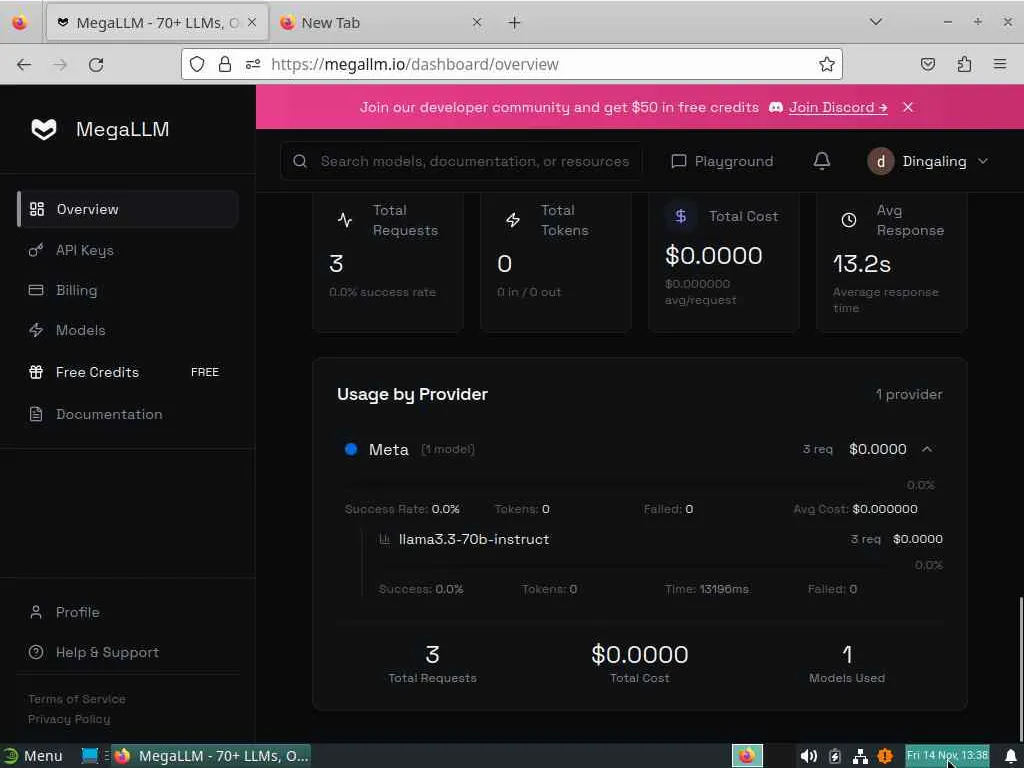Screen dimensions: 1024x768
Task: Go back in browser history
Action: pos(24,65)
